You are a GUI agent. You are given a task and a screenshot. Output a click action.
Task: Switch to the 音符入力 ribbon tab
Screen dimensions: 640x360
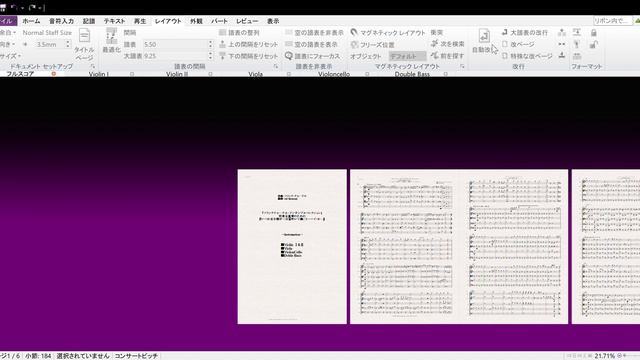62,21
